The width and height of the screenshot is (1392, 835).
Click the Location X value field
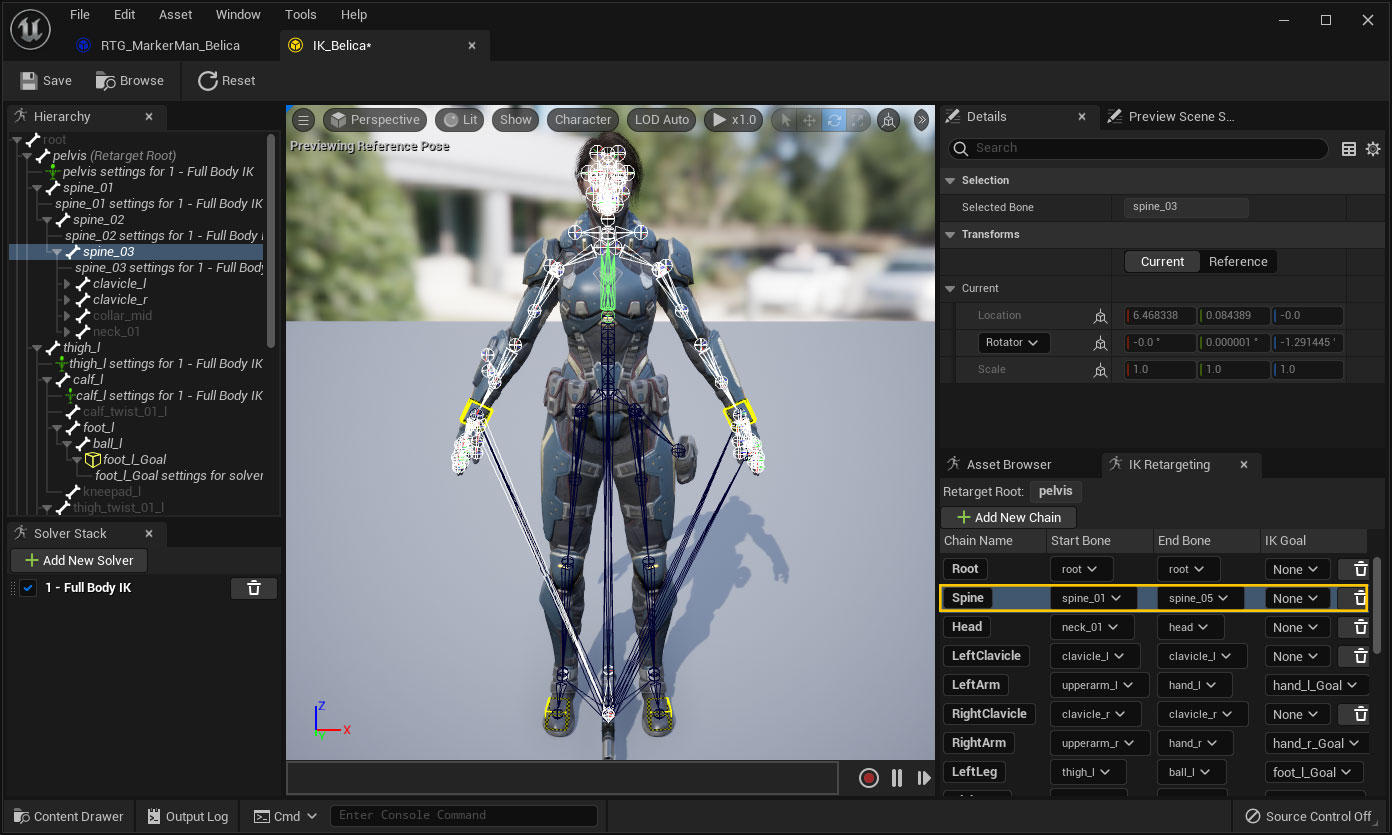(x=1160, y=315)
